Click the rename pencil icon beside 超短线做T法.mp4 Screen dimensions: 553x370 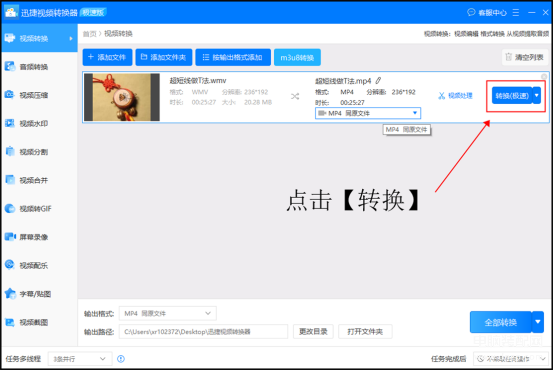coord(378,81)
